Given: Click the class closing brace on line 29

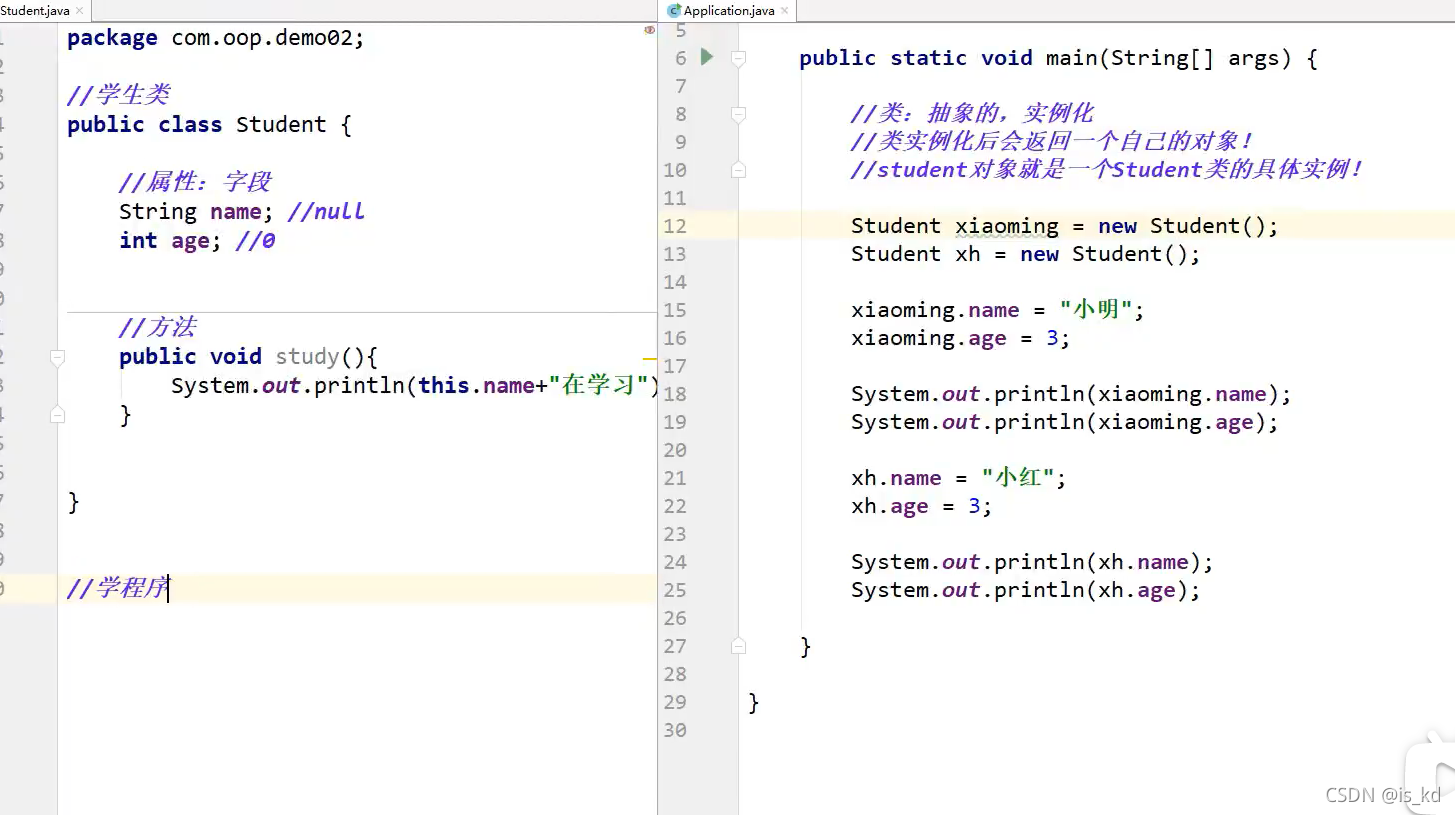Looking at the screenshot, I should pyautogui.click(x=754, y=702).
